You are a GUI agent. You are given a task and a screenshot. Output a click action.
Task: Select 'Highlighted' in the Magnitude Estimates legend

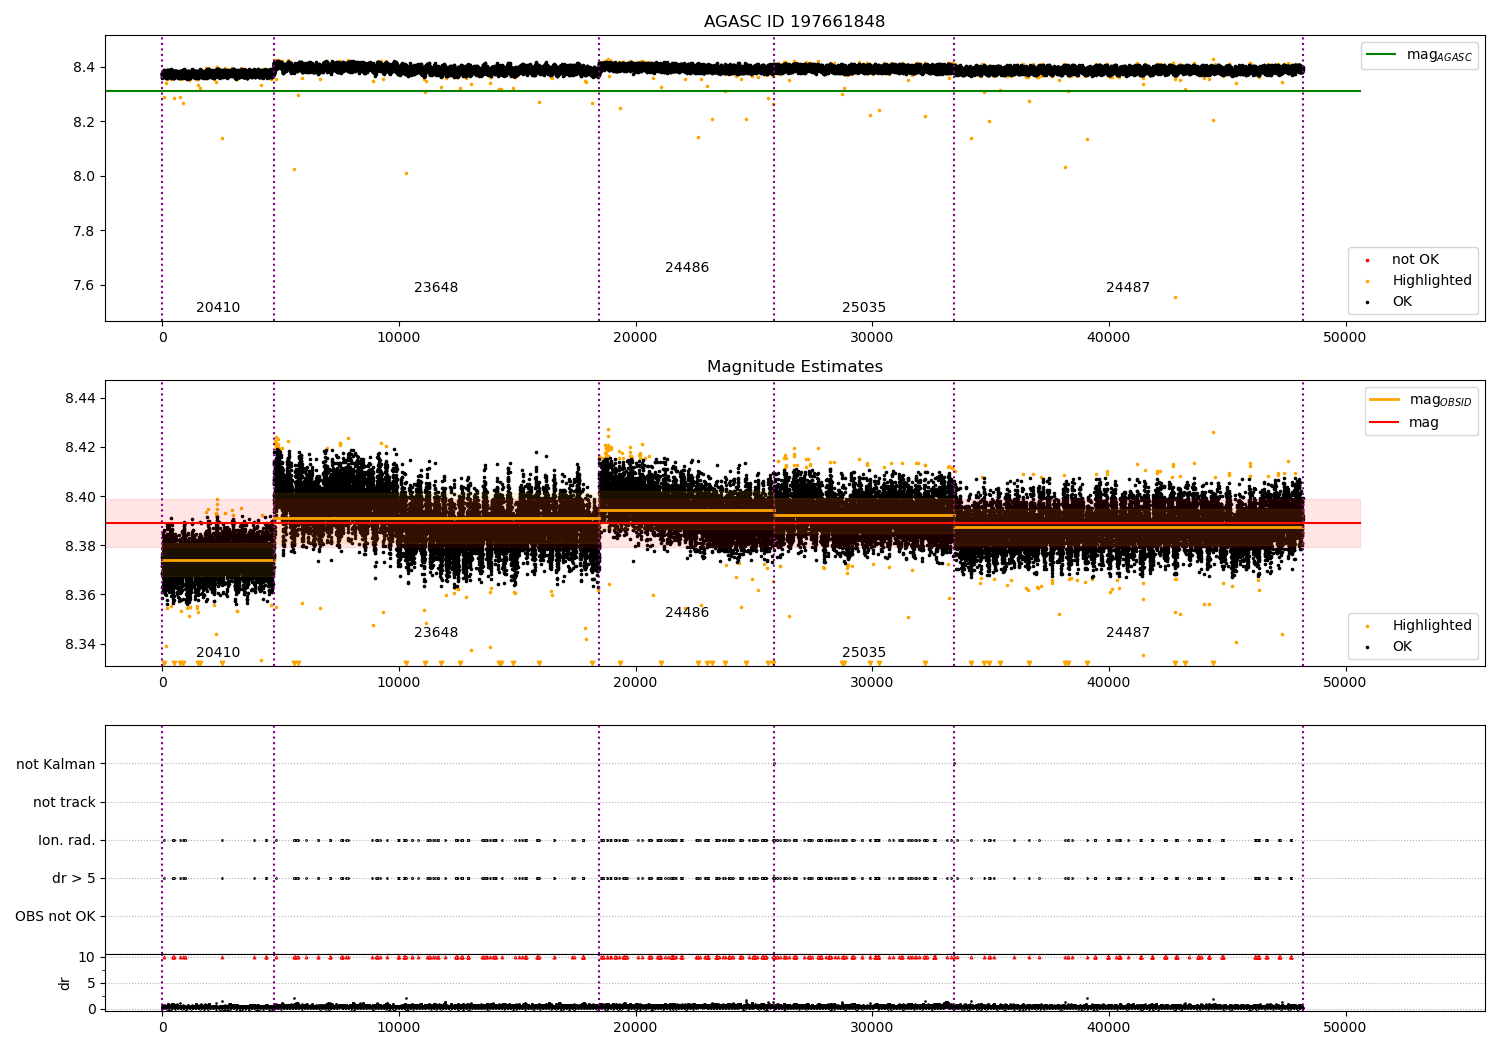[1431, 626]
